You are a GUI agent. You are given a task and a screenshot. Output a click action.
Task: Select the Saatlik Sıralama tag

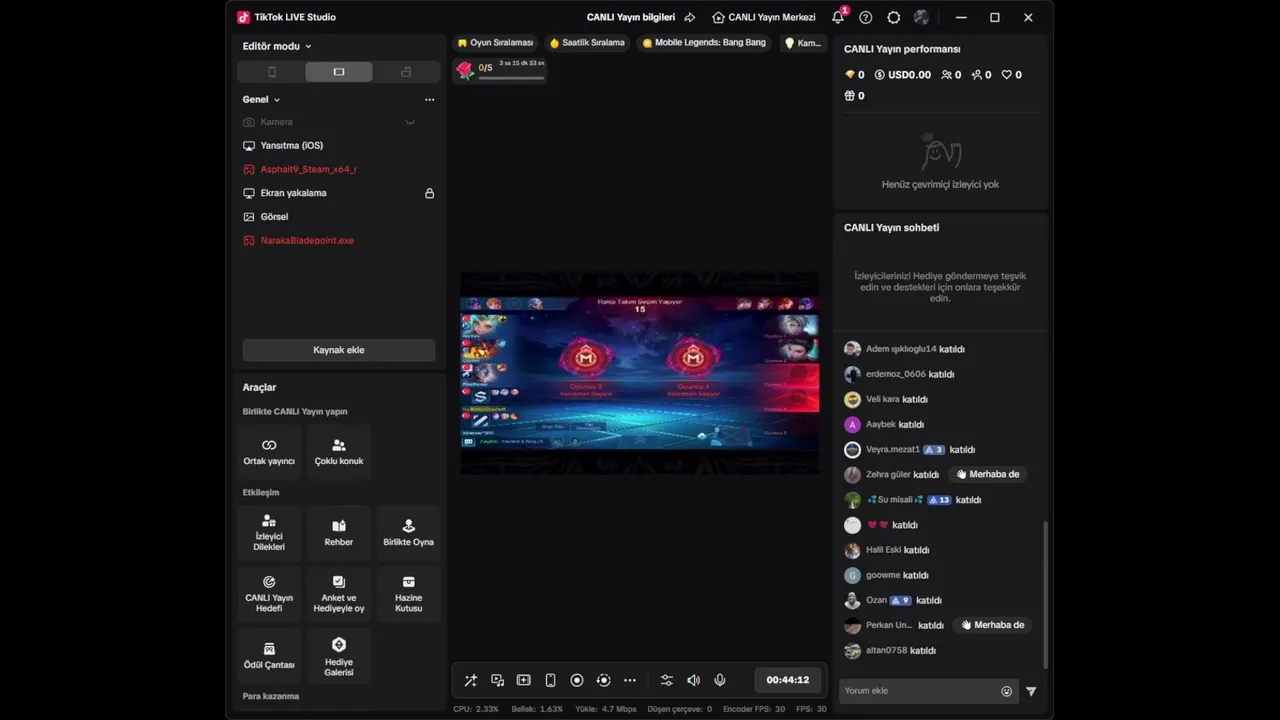[587, 43]
